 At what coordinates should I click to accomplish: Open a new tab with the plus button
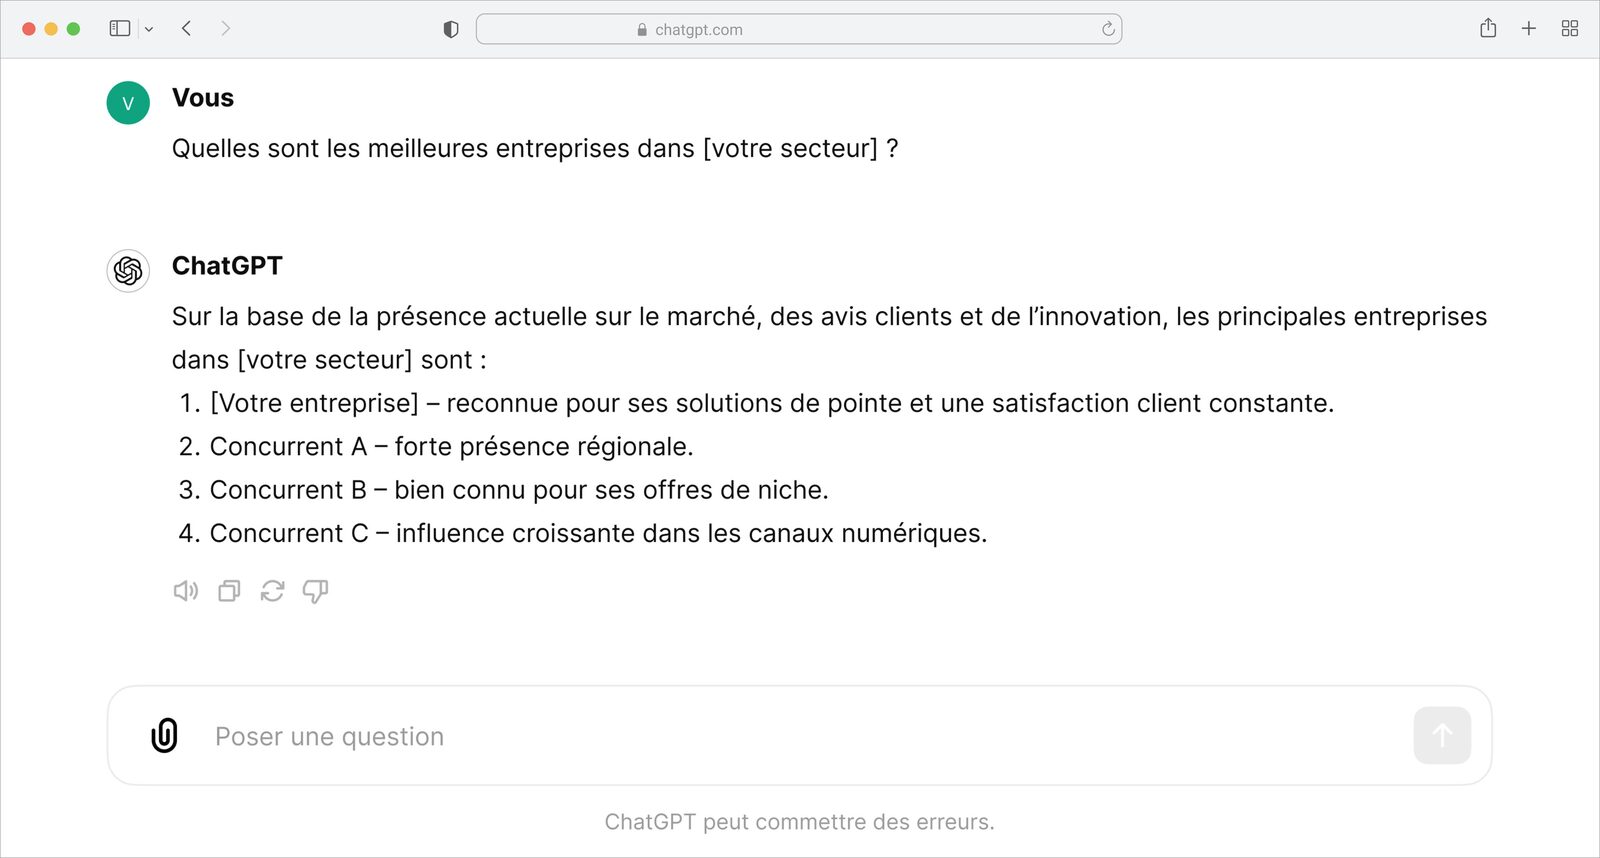click(1529, 29)
